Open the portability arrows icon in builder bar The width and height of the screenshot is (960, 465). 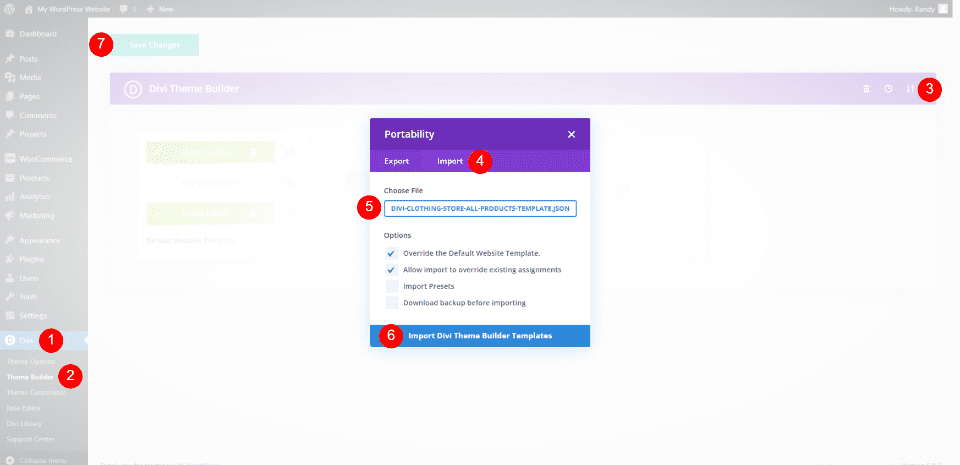click(910, 89)
